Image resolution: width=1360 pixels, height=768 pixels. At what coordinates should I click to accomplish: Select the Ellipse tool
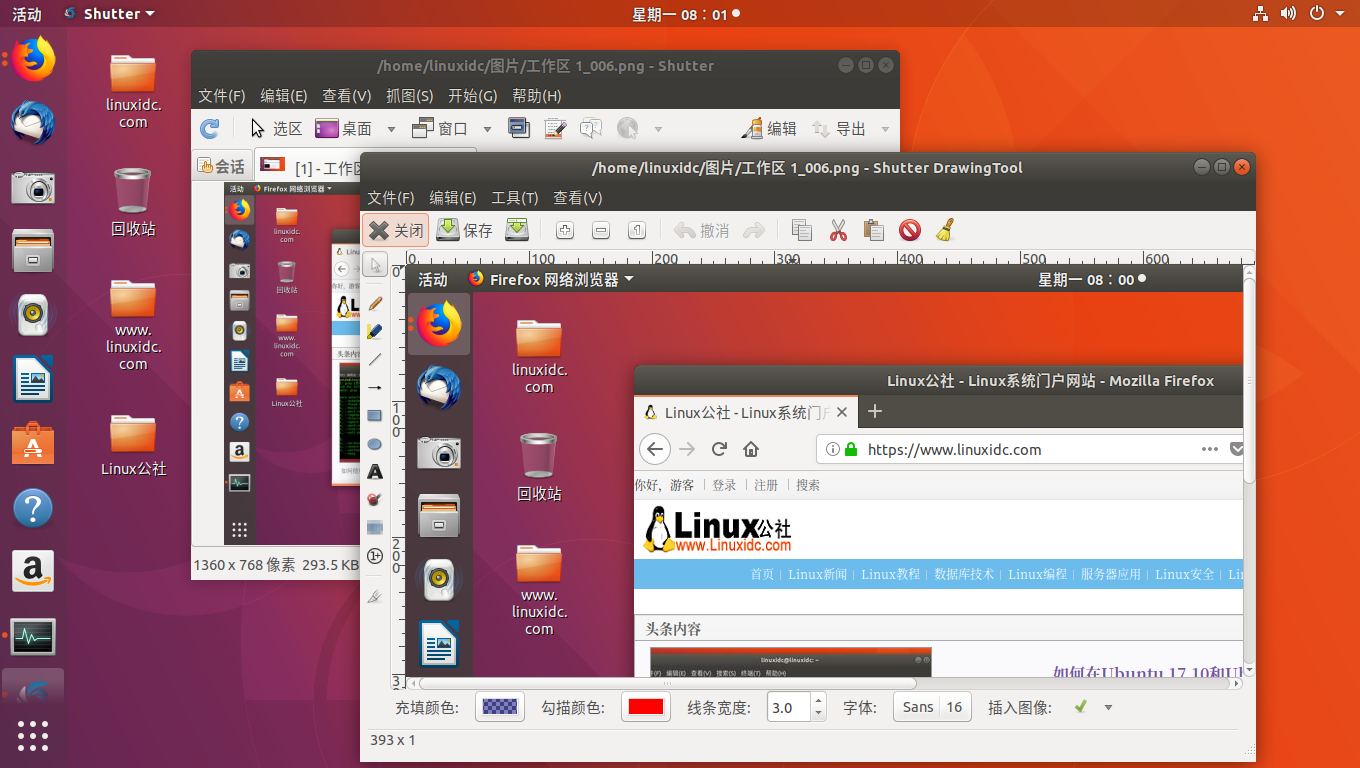pos(375,443)
